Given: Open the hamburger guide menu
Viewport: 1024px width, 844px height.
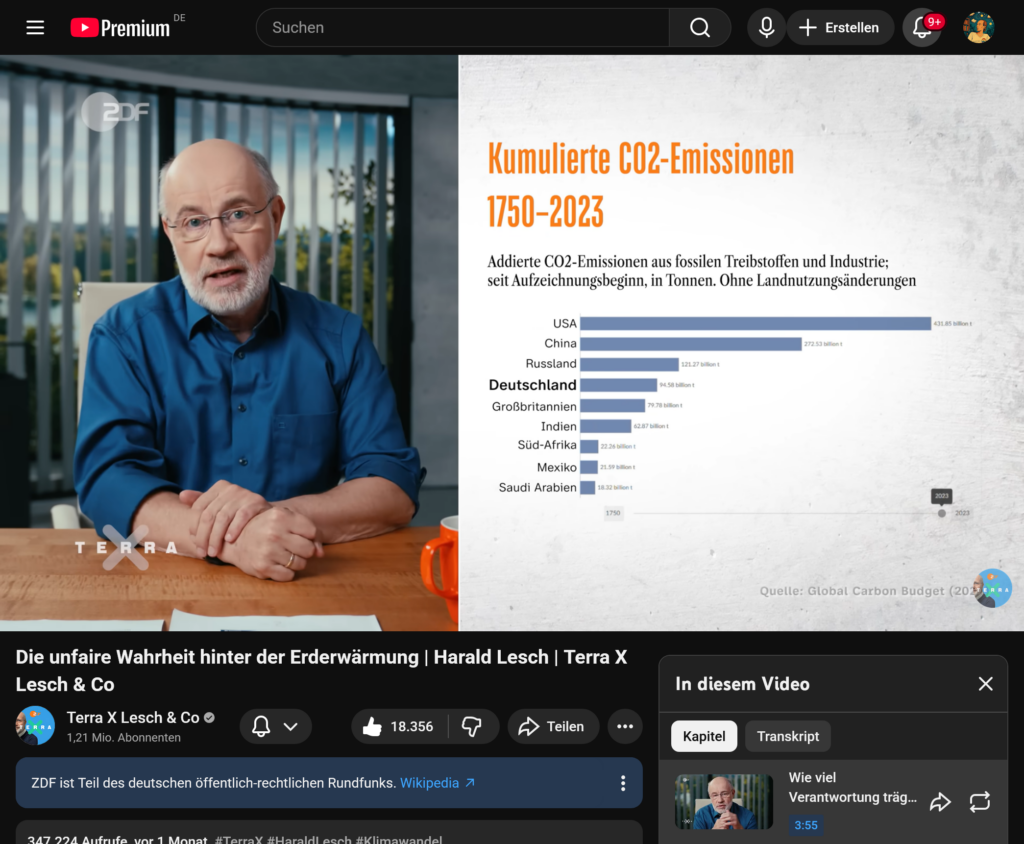Looking at the screenshot, I should (35, 28).
